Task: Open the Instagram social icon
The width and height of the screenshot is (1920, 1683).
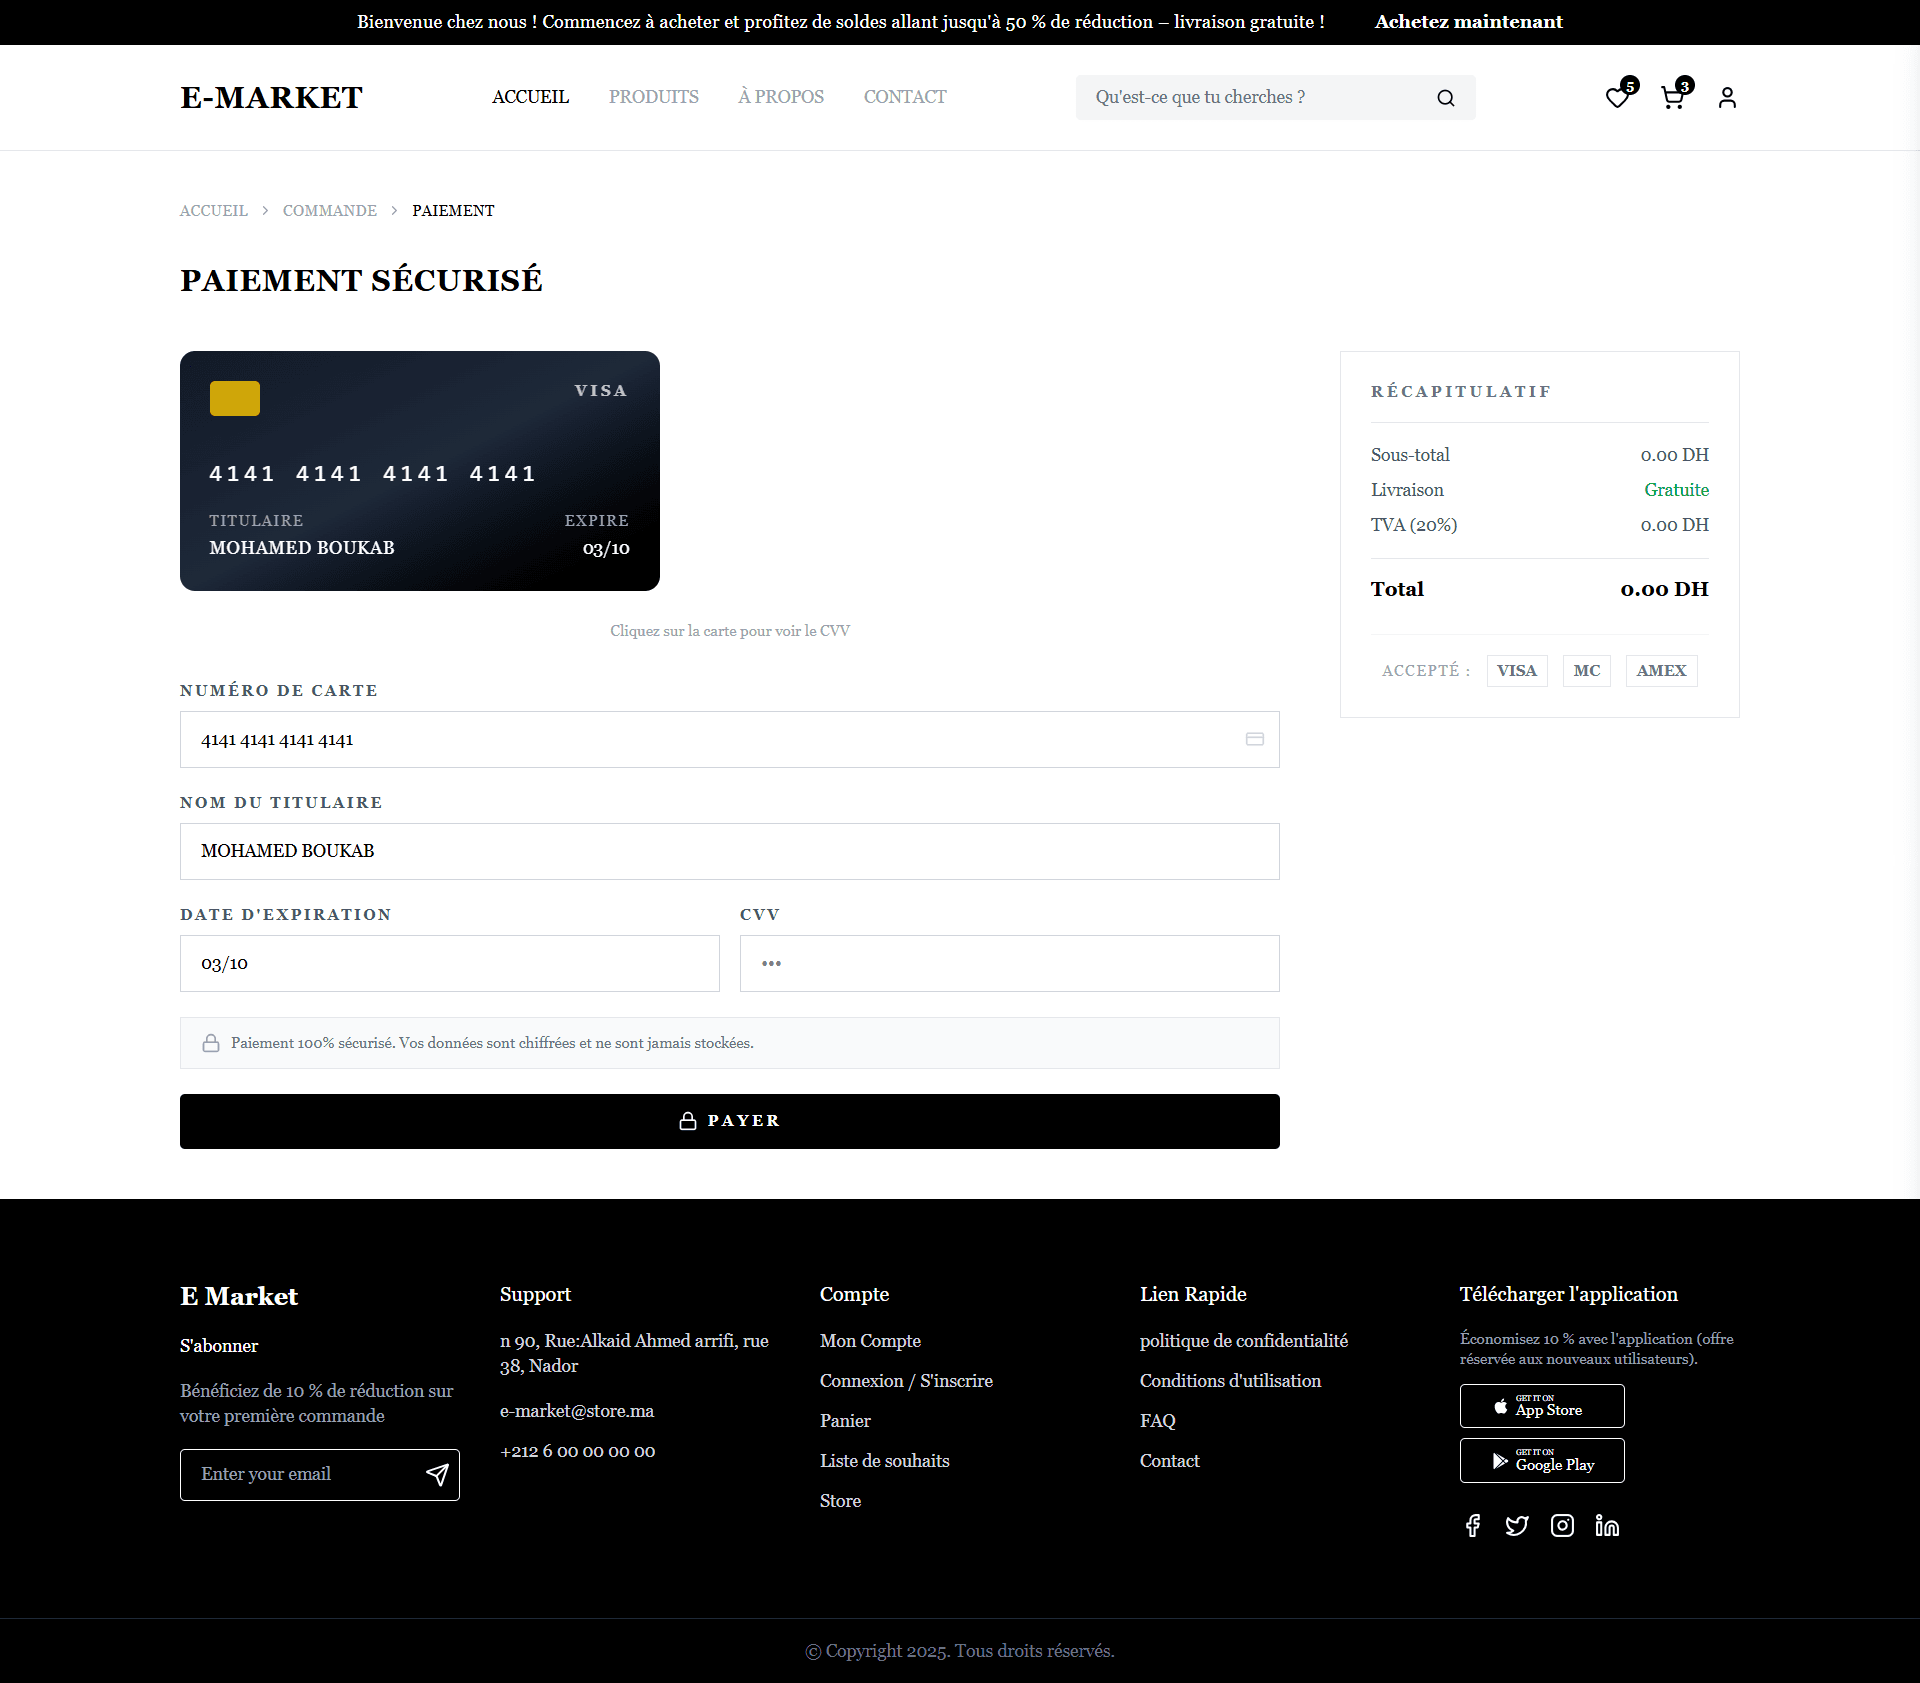Action: (1562, 1525)
